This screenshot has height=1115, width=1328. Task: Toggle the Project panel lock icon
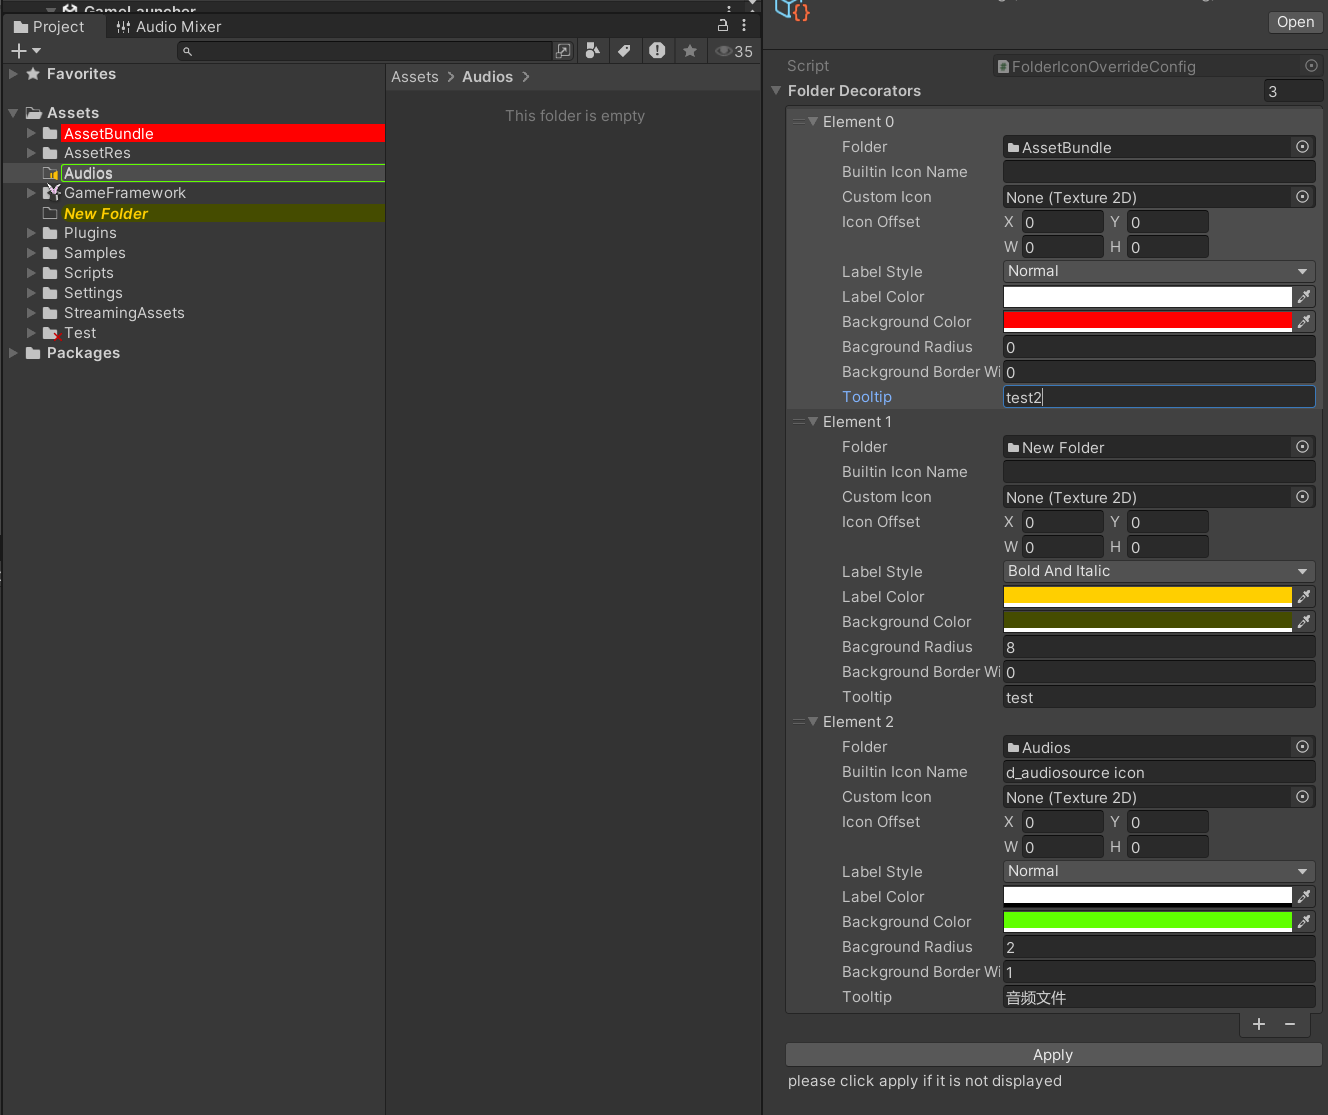723,26
